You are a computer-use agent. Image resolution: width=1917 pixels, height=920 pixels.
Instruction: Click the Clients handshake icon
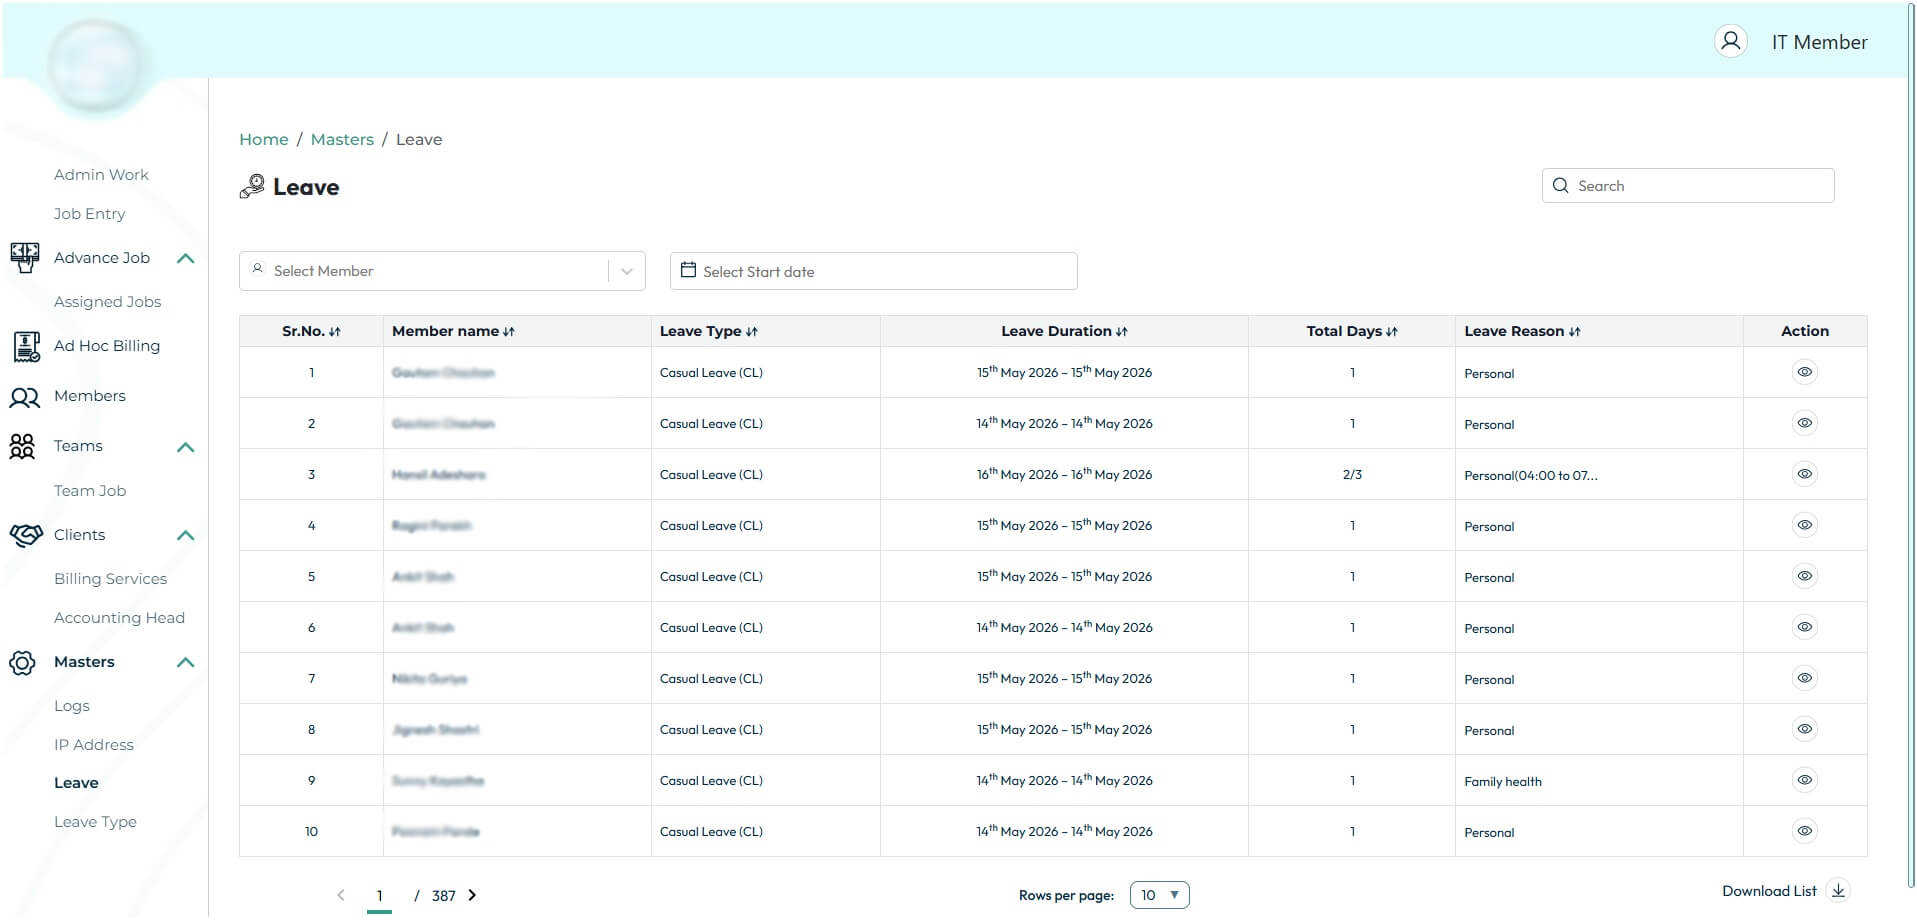26,535
